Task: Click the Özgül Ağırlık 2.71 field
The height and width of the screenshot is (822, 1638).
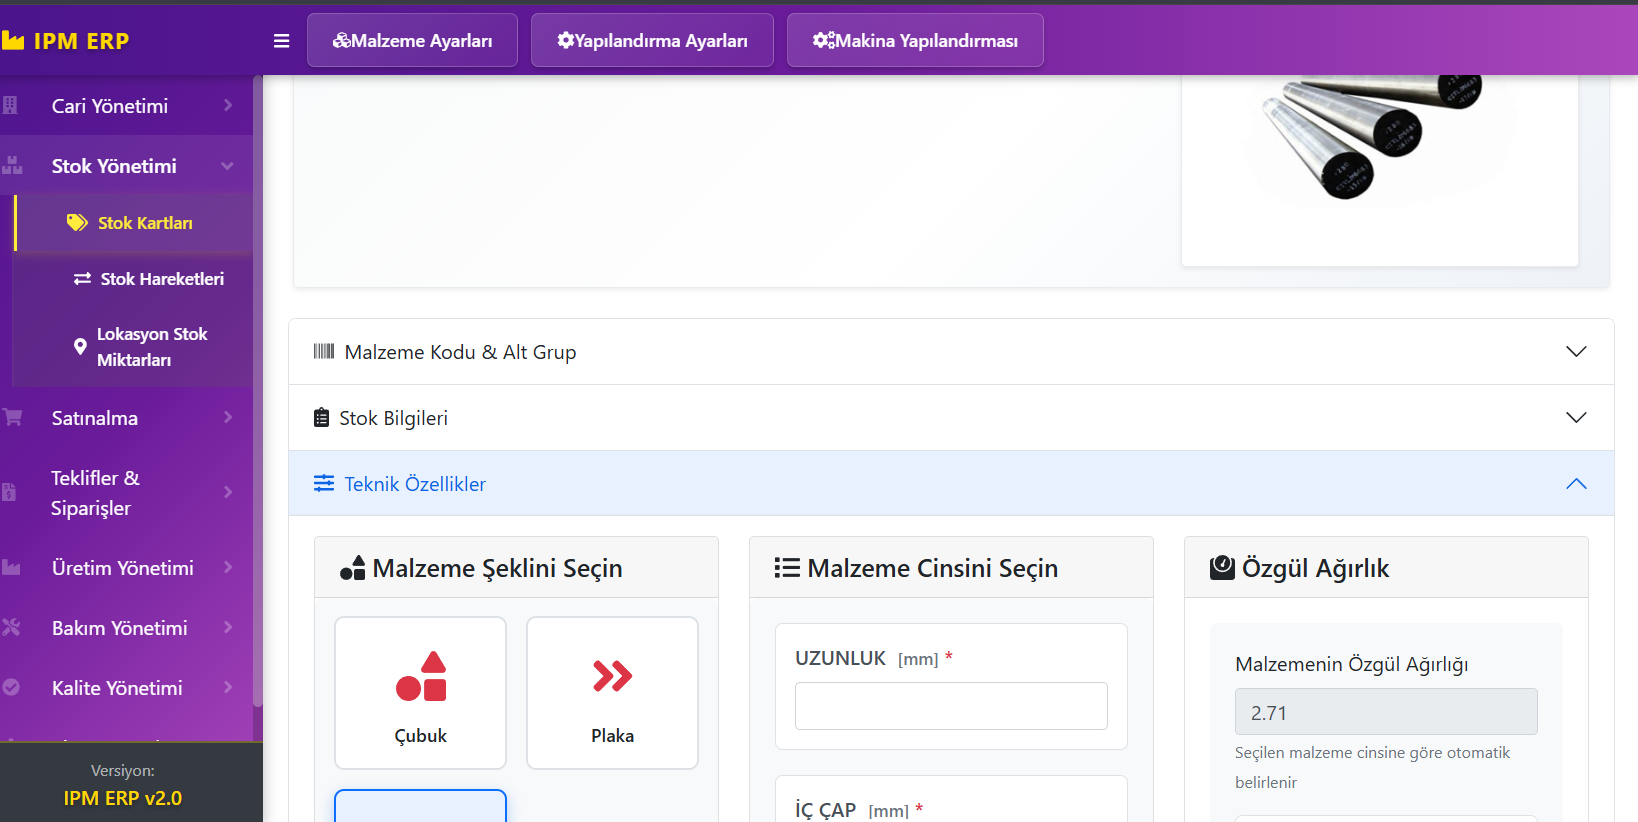Action: pyautogui.click(x=1386, y=712)
